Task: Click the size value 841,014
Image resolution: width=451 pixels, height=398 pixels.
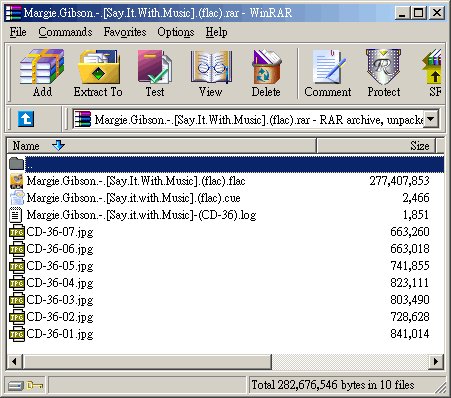Action: click(410, 334)
